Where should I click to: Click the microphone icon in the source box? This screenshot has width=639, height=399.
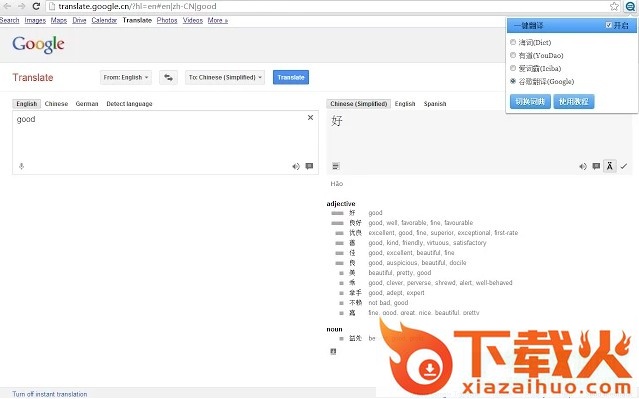click(x=22, y=166)
